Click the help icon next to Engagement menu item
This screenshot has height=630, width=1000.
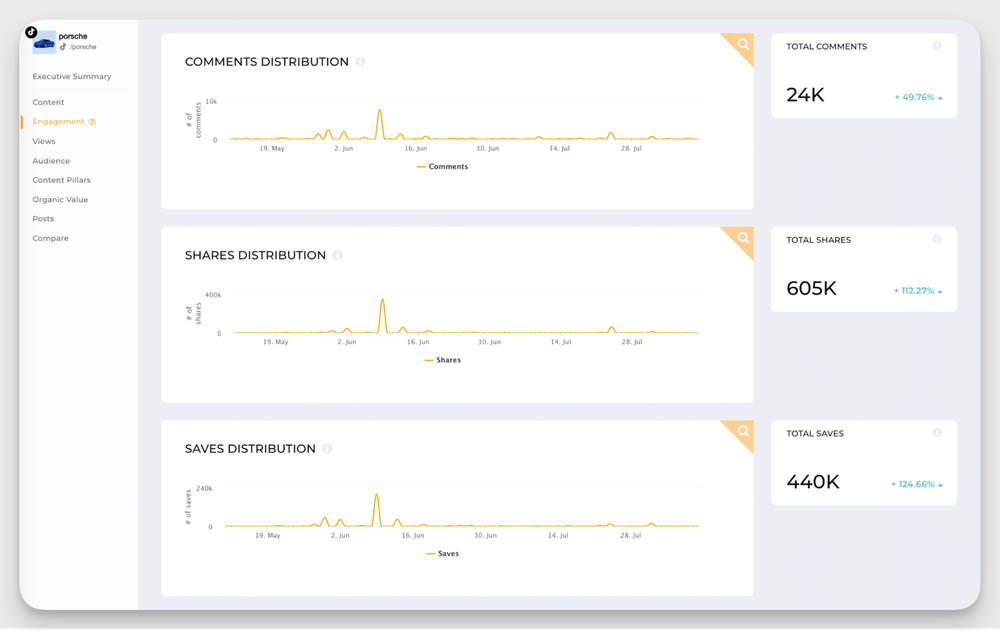(x=91, y=121)
